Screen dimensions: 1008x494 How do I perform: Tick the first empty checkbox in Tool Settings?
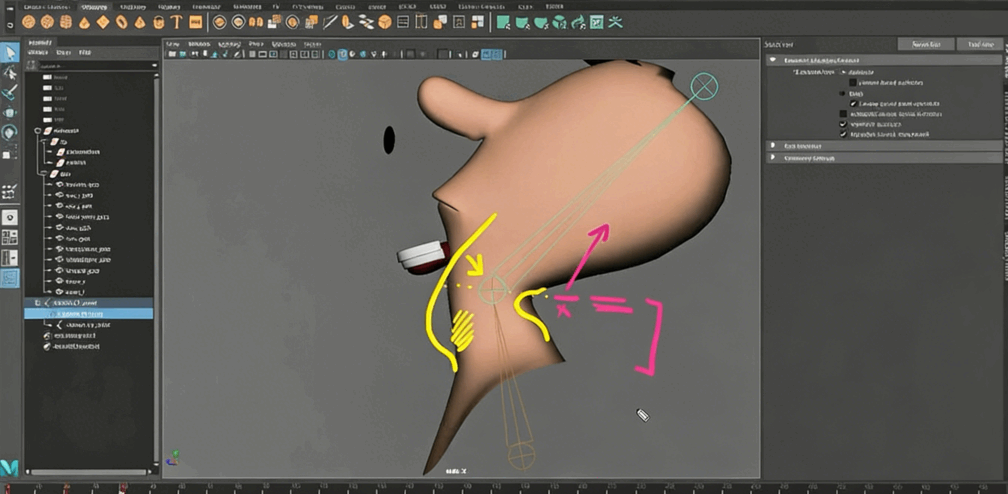(853, 83)
